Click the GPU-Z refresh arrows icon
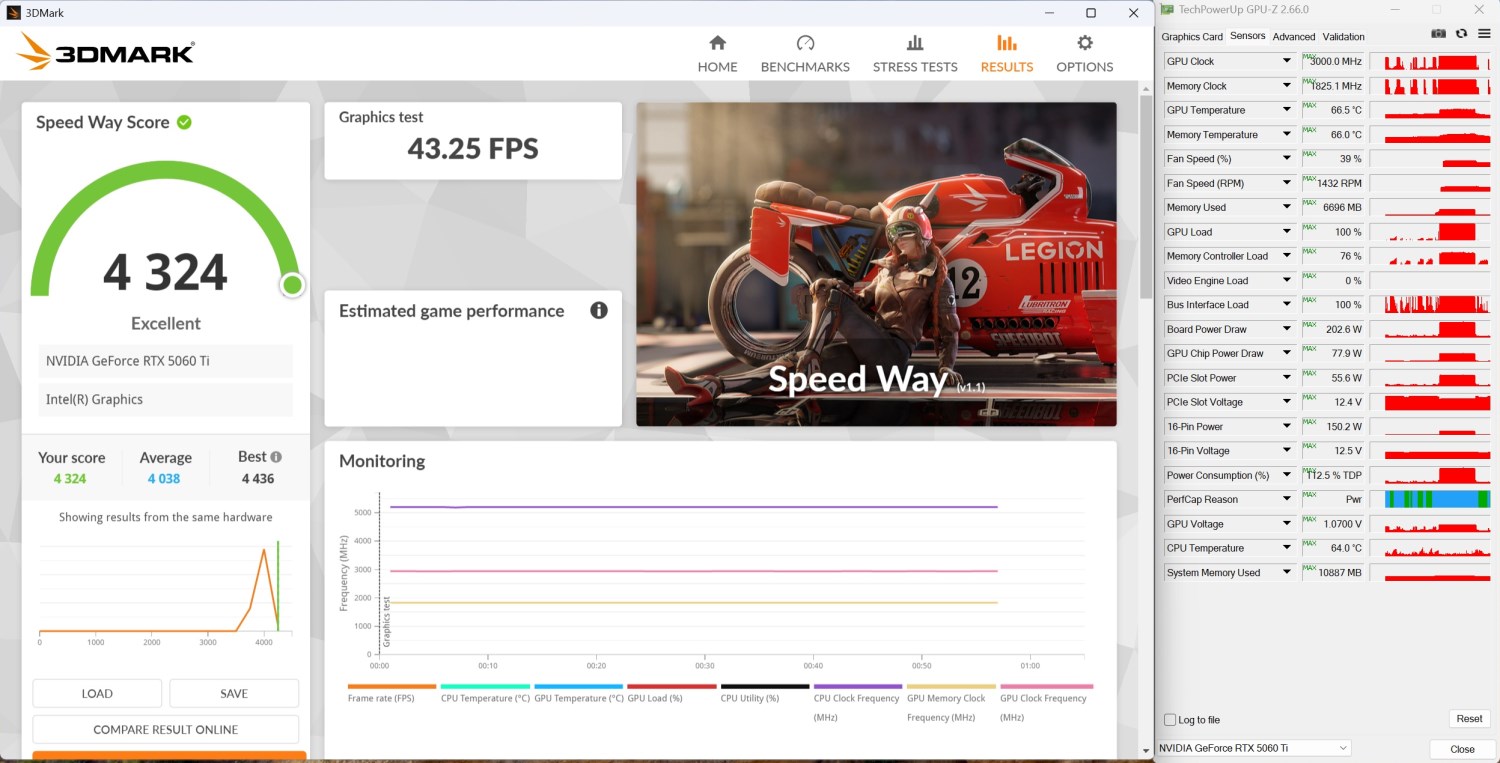1500x763 pixels. [x=1461, y=34]
